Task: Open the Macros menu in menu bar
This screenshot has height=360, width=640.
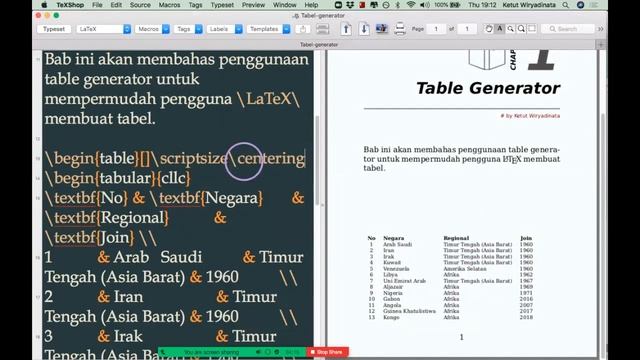Action: click(169, 5)
